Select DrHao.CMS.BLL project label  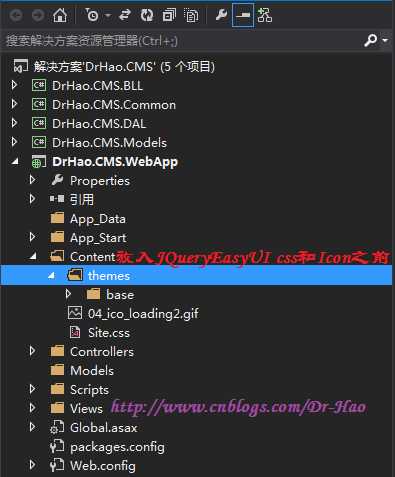point(97,86)
